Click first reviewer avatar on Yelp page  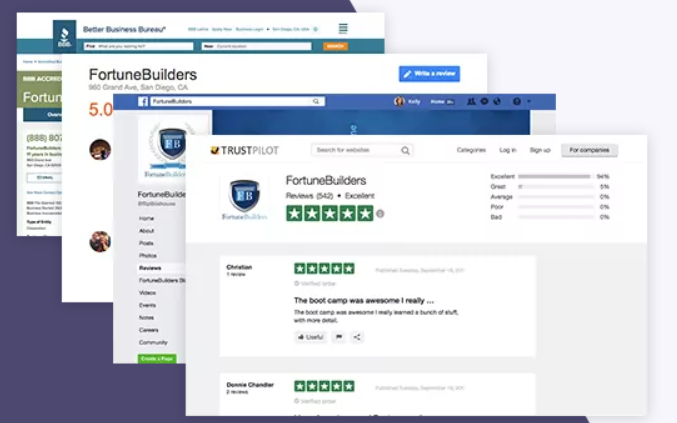coord(100,149)
